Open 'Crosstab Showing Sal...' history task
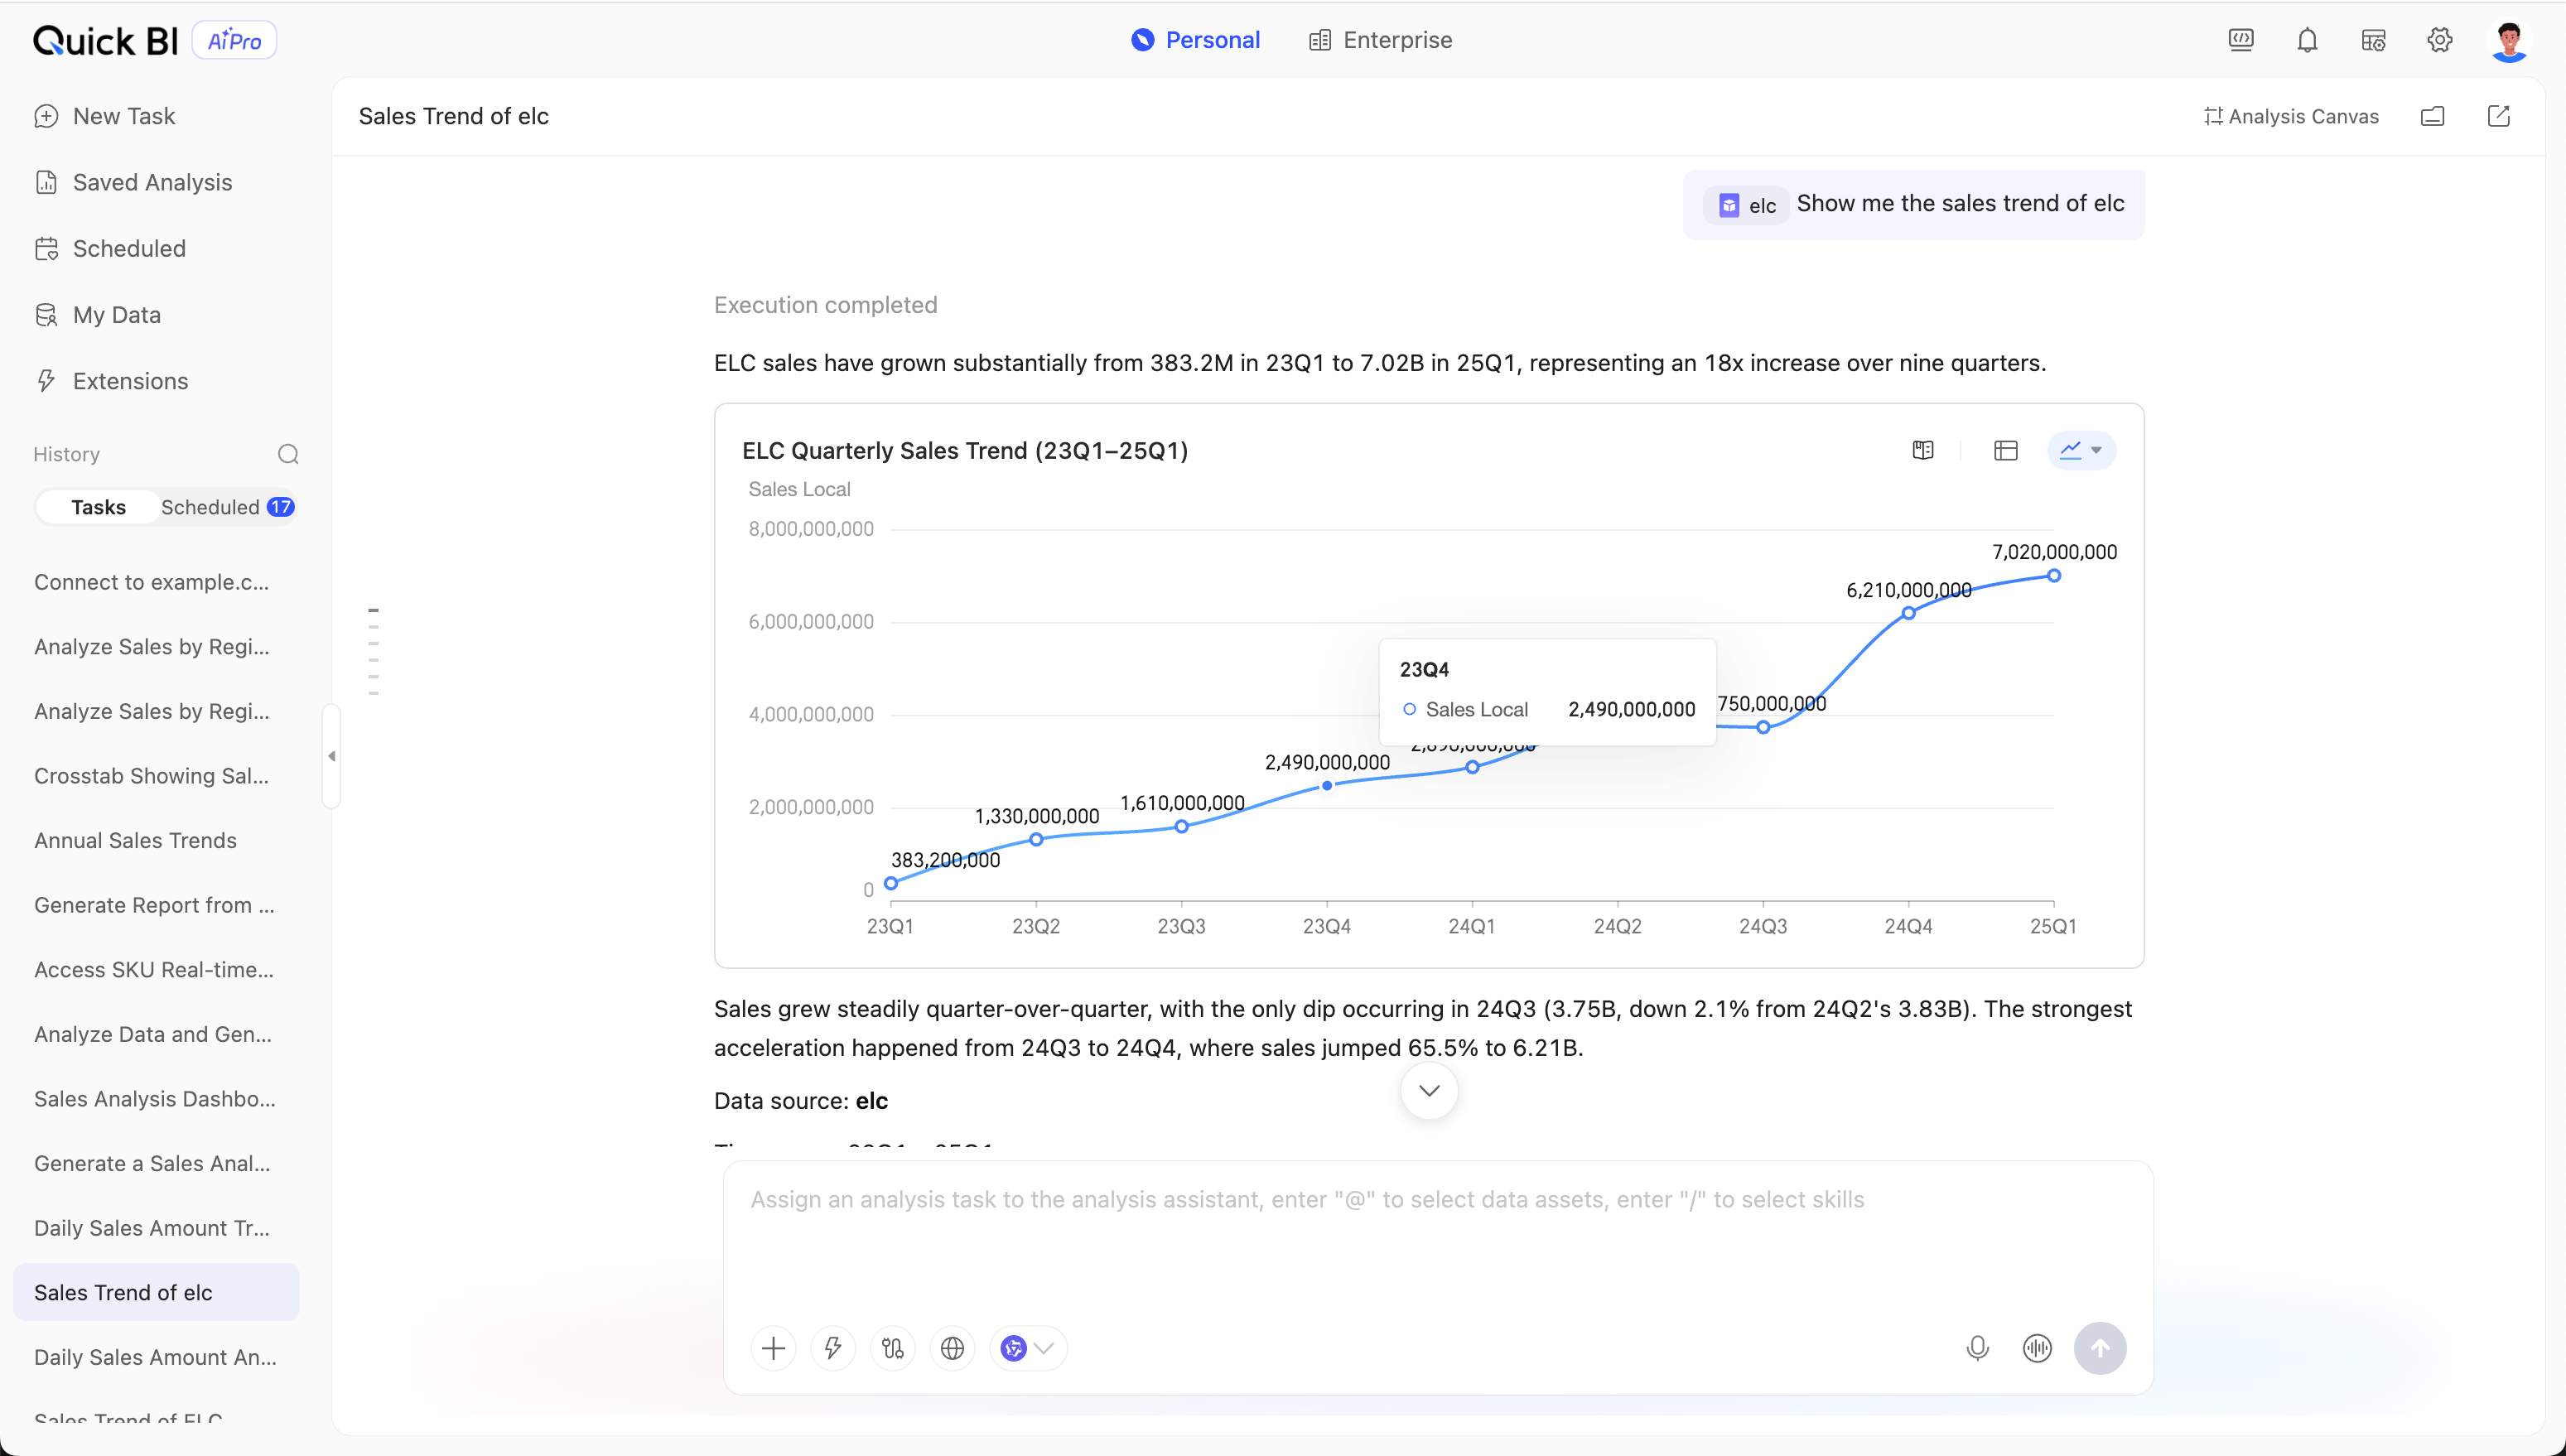The height and width of the screenshot is (1456, 2566). pos(156,776)
